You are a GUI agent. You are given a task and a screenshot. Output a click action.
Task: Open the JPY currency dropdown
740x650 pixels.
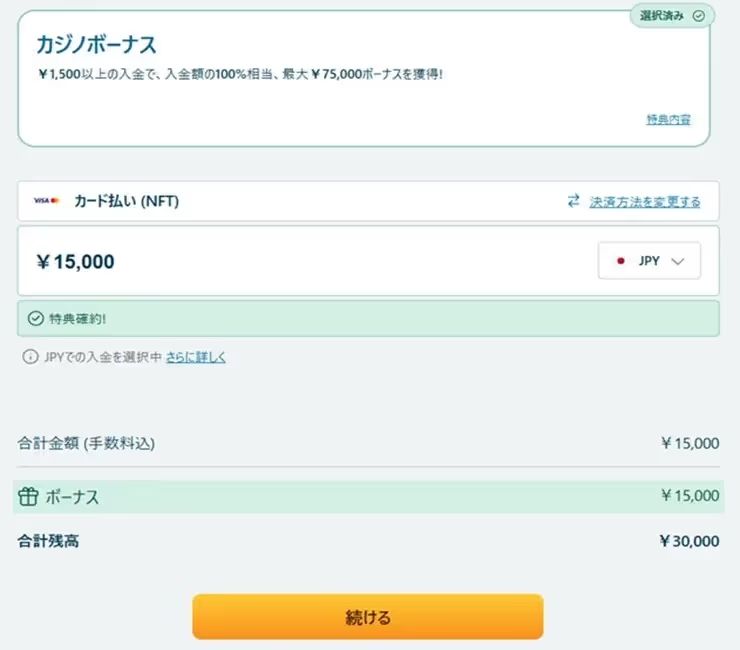tap(649, 261)
